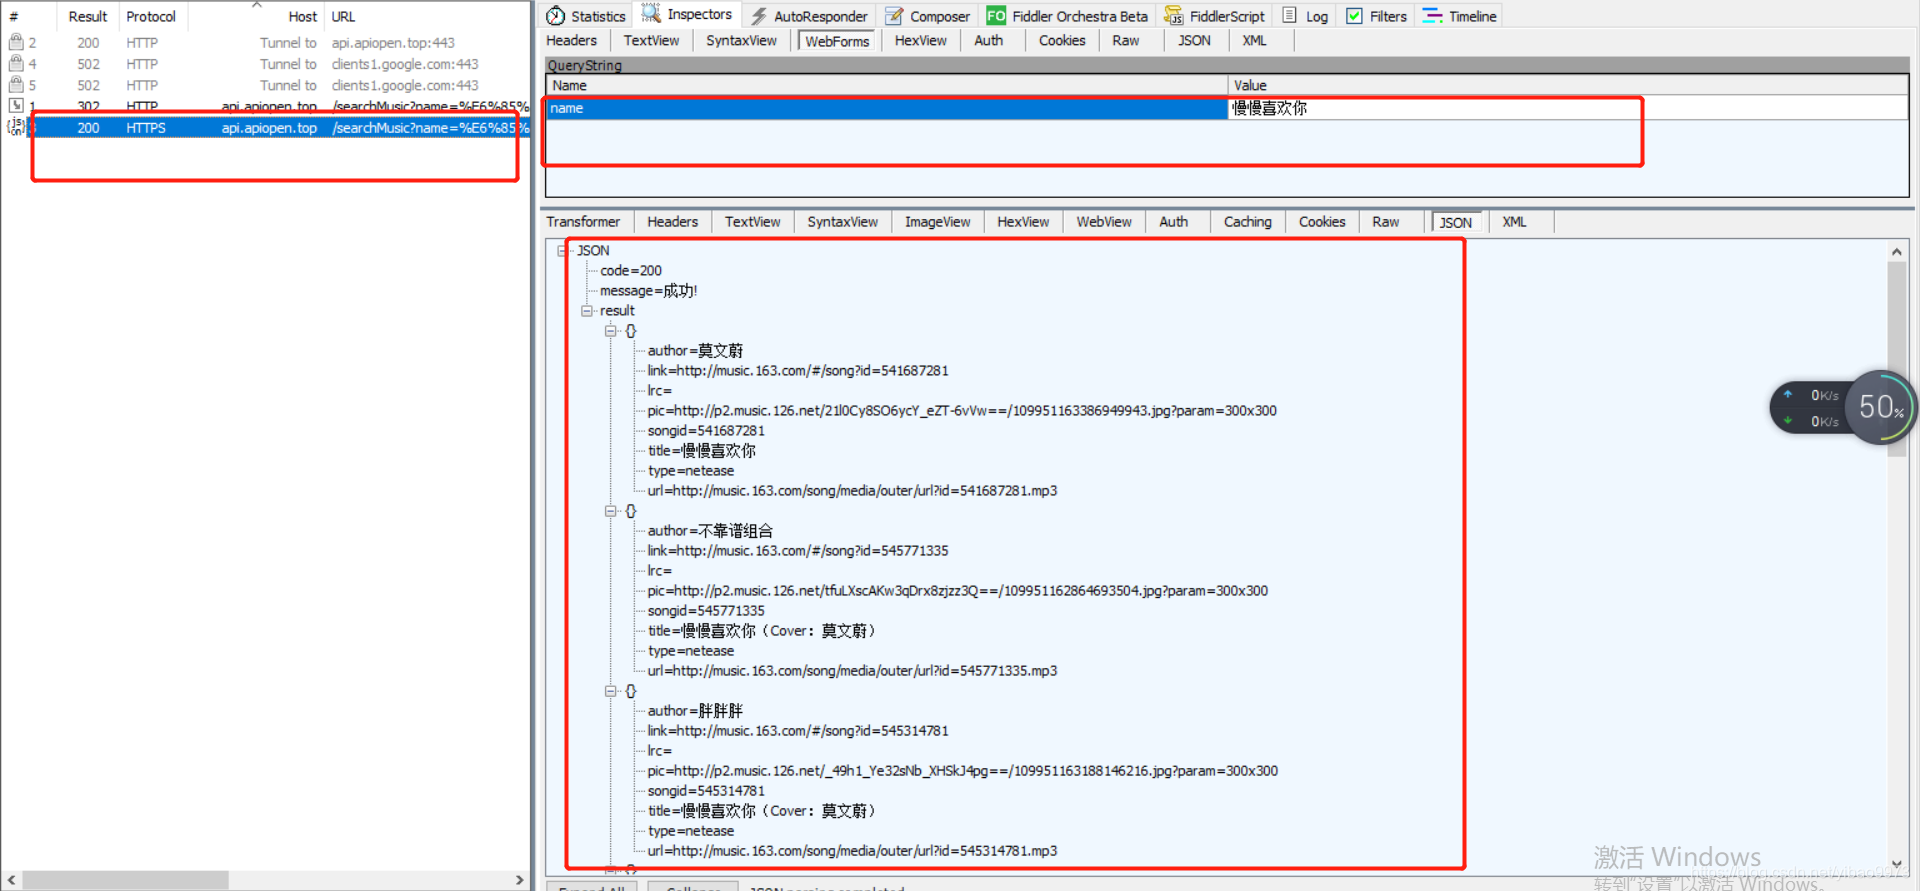Open the Inspectors tab
1920x891 pixels.
(687, 15)
